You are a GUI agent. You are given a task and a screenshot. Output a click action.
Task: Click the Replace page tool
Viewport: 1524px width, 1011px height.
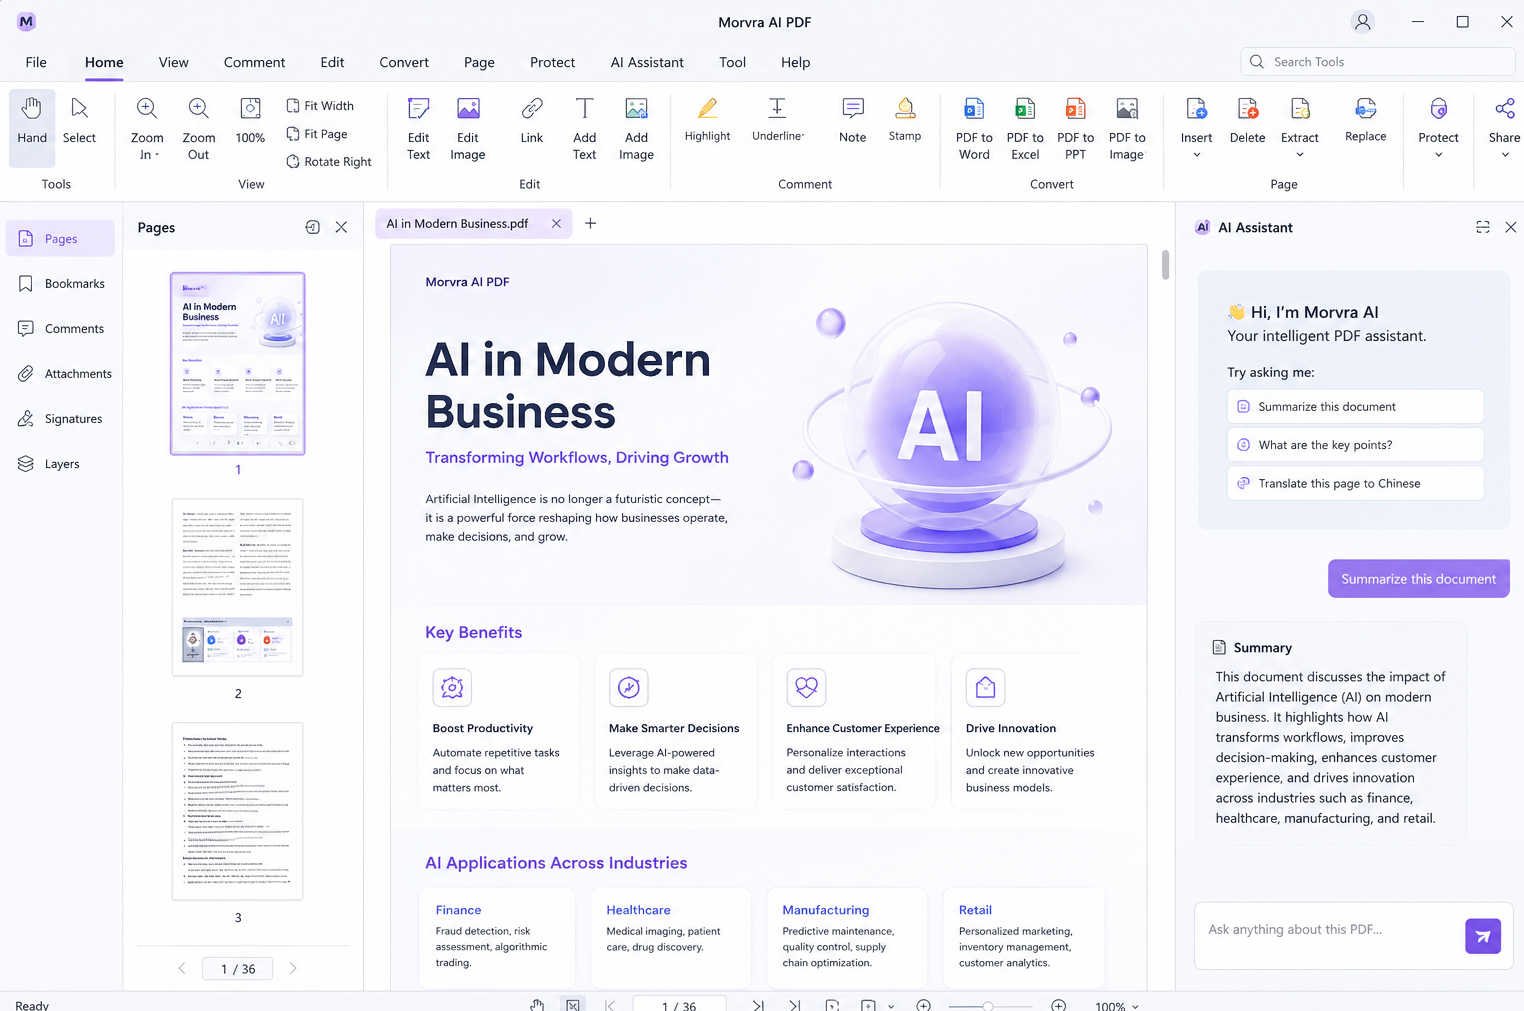1365,119
